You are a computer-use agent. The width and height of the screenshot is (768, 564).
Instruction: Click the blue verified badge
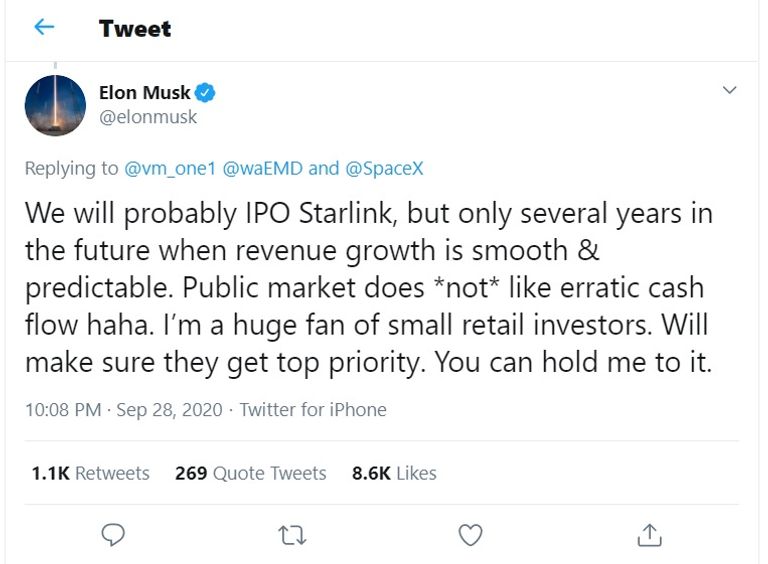coord(205,93)
